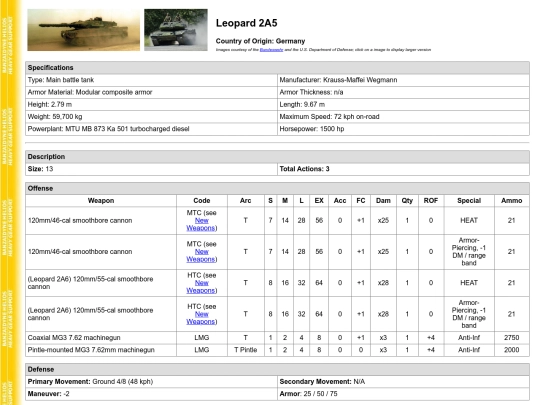Select Pintle-mounted MG3 7.62mm machinegun row
Screen dimensions: 540x405
(277, 350)
